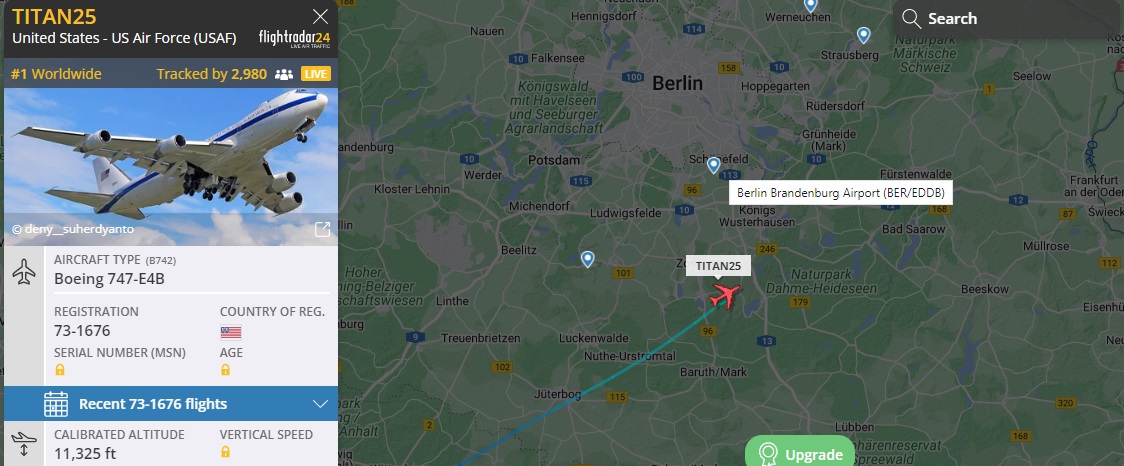The height and width of the screenshot is (466, 1124).
Task: Click into the Search field
Action: tap(1006, 19)
